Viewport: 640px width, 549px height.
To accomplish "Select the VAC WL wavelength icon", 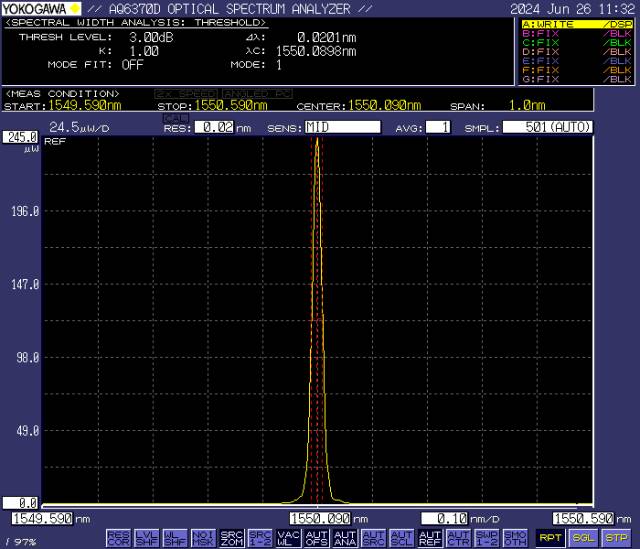I will pyautogui.click(x=288, y=538).
